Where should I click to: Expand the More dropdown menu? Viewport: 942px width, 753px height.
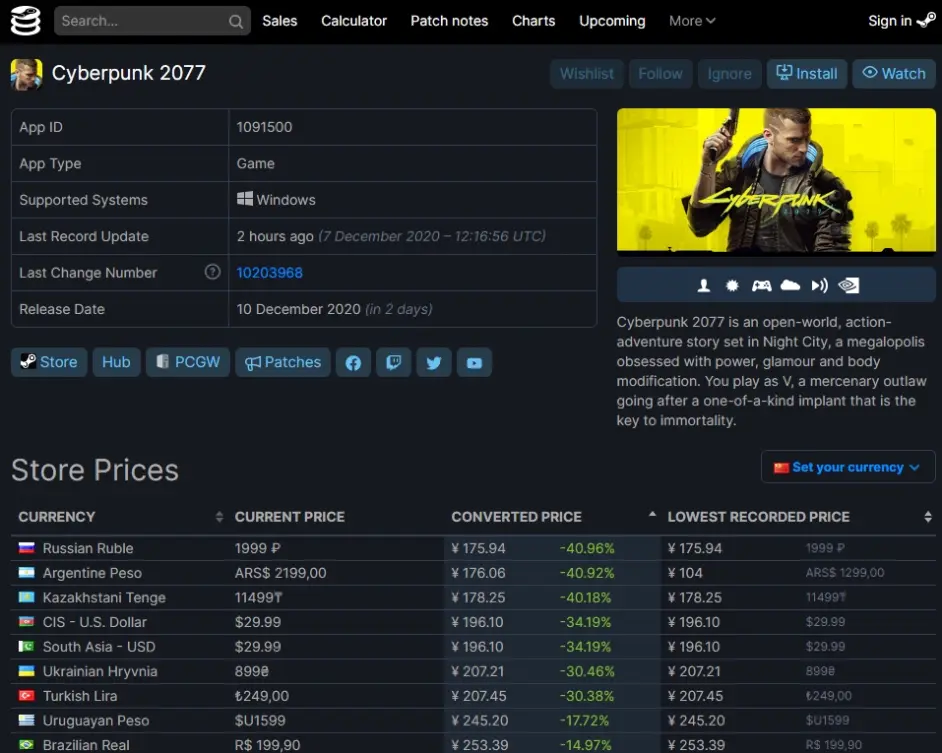click(692, 21)
